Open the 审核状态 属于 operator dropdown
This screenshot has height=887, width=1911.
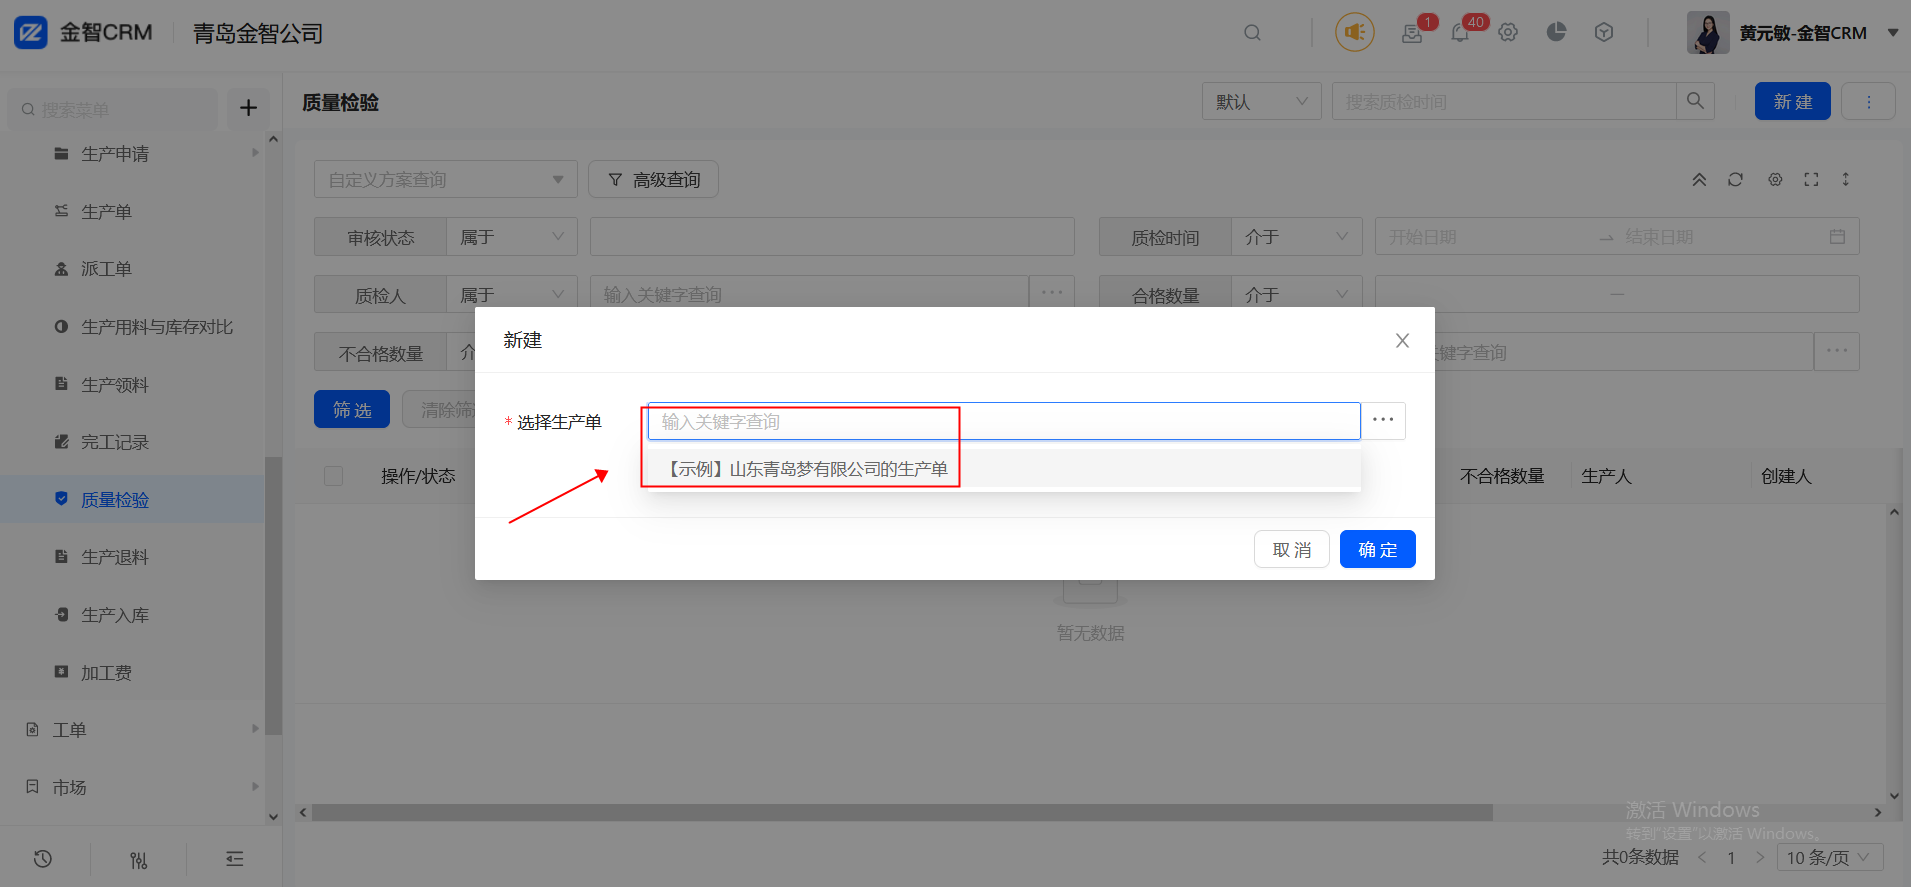[x=512, y=237]
